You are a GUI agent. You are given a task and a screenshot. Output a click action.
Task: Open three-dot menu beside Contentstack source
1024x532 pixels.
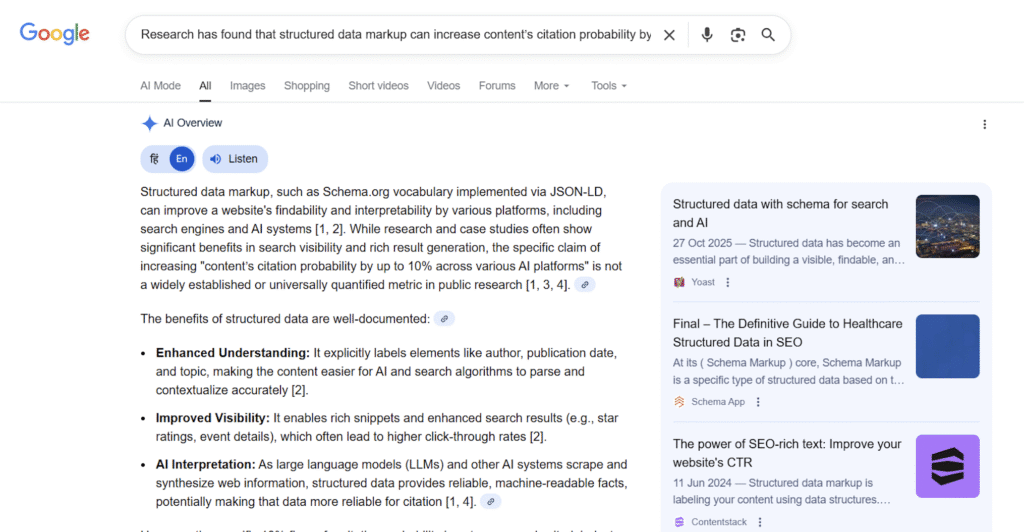(759, 522)
